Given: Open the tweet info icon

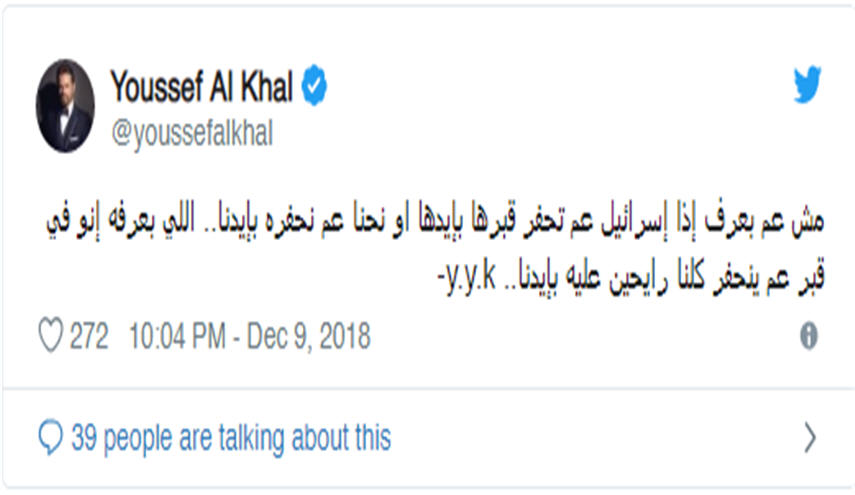Looking at the screenshot, I should tap(808, 337).
